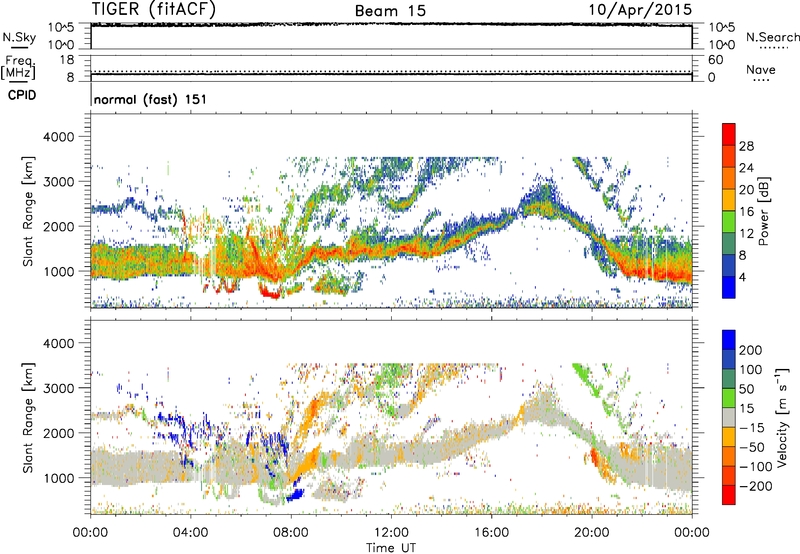This screenshot has height=554, width=800.
Task: Click the -50 label on velocity colorbar
Action: point(752,447)
